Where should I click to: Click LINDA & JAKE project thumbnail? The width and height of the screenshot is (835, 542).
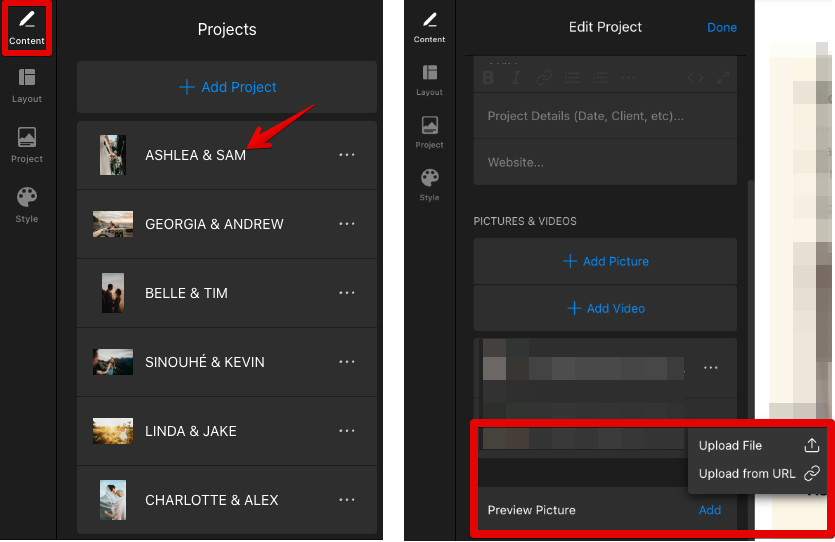click(x=113, y=431)
